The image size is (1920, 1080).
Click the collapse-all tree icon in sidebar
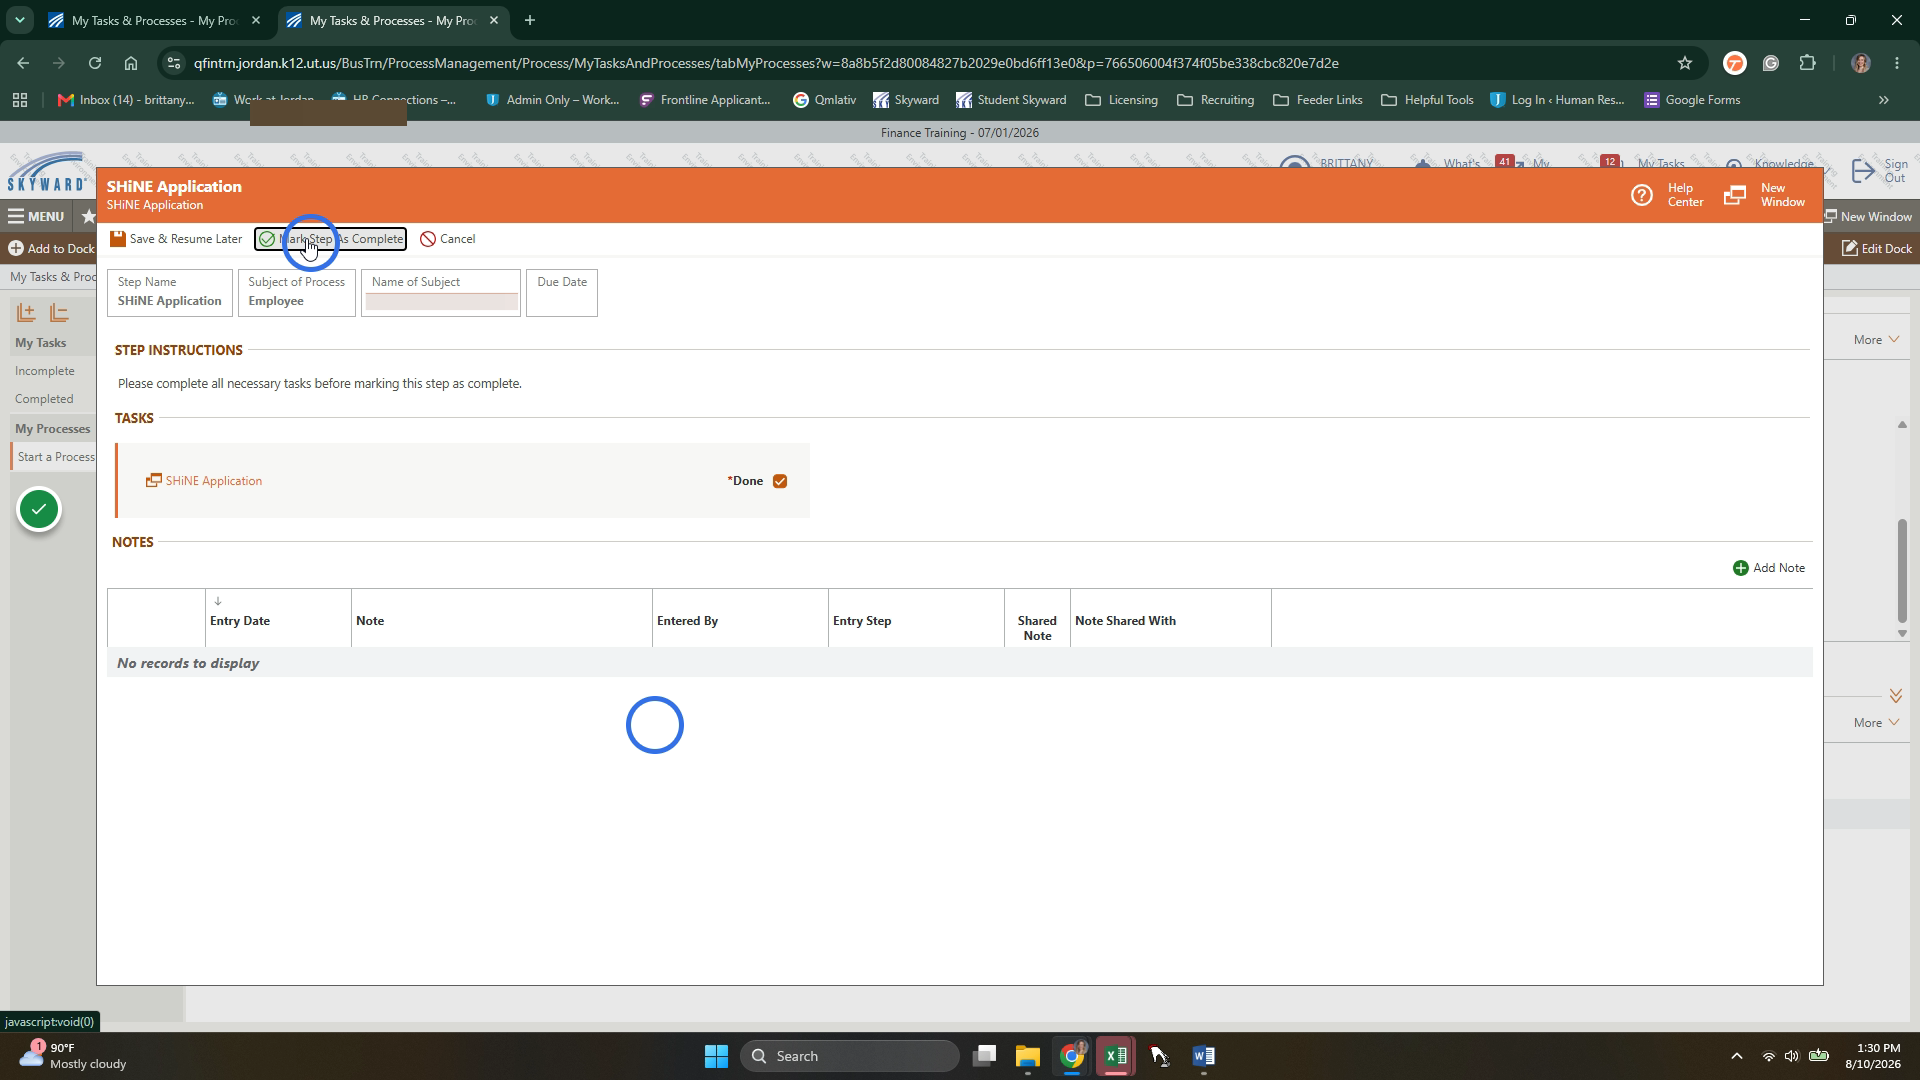60,314
